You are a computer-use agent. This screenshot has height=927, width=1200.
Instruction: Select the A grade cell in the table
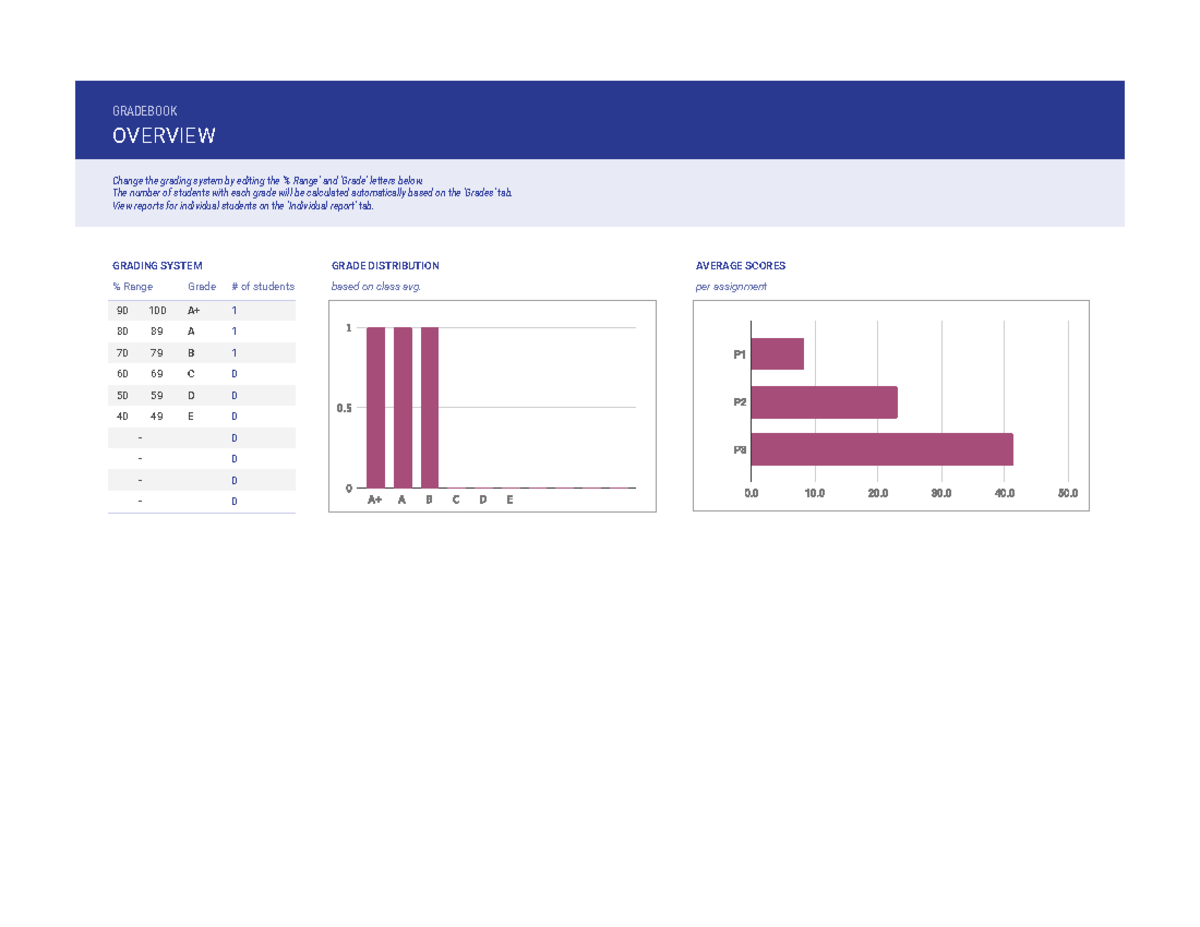pyautogui.click(x=191, y=332)
